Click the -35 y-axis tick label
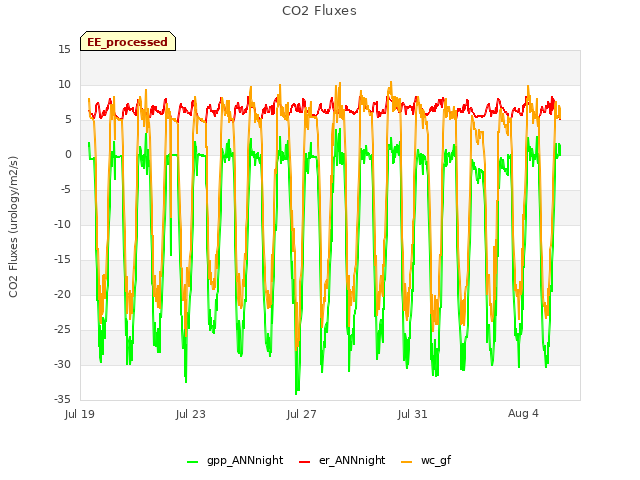 click(62, 399)
